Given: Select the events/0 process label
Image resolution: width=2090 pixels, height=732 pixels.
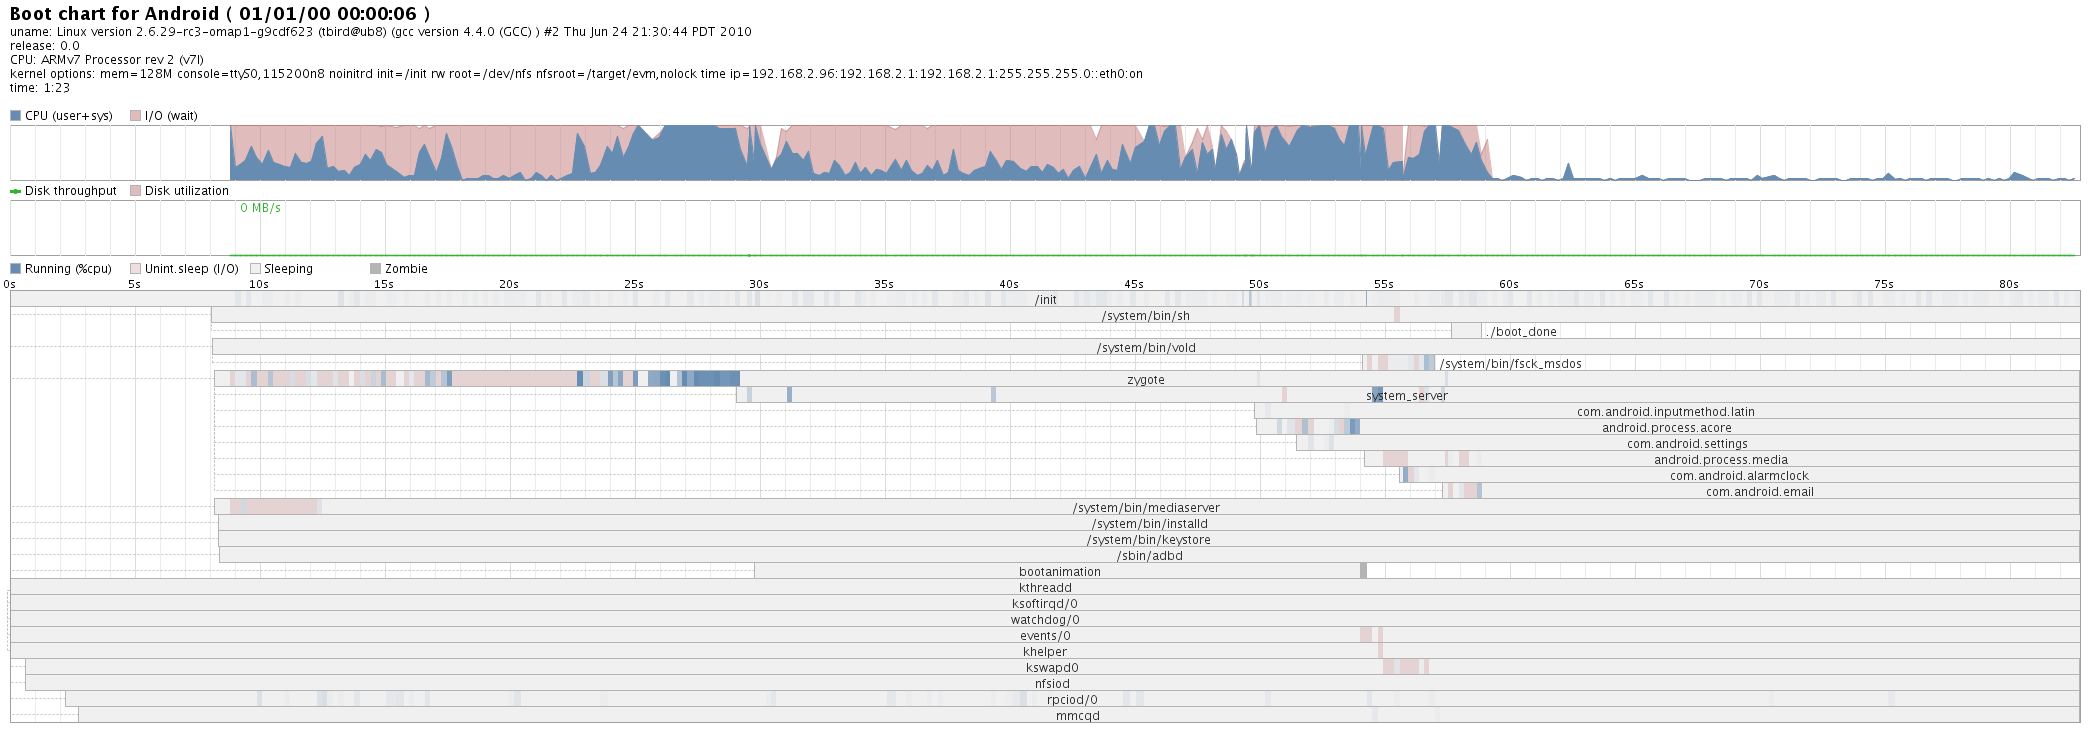Looking at the screenshot, I should (x=1045, y=636).
